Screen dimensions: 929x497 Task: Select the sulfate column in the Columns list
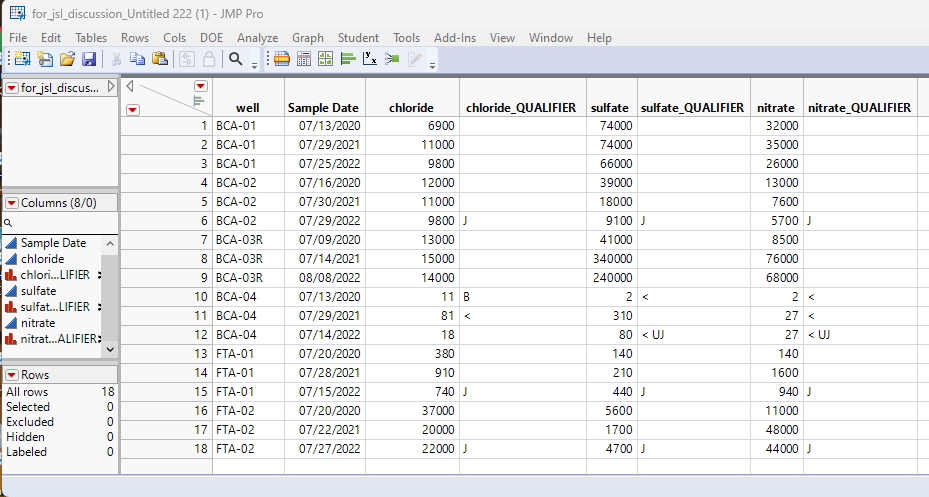click(39, 291)
